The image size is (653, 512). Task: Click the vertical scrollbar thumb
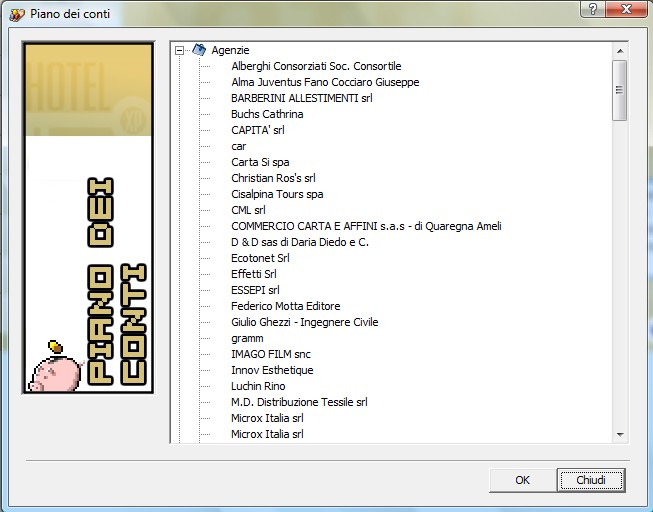pos(620,90)
